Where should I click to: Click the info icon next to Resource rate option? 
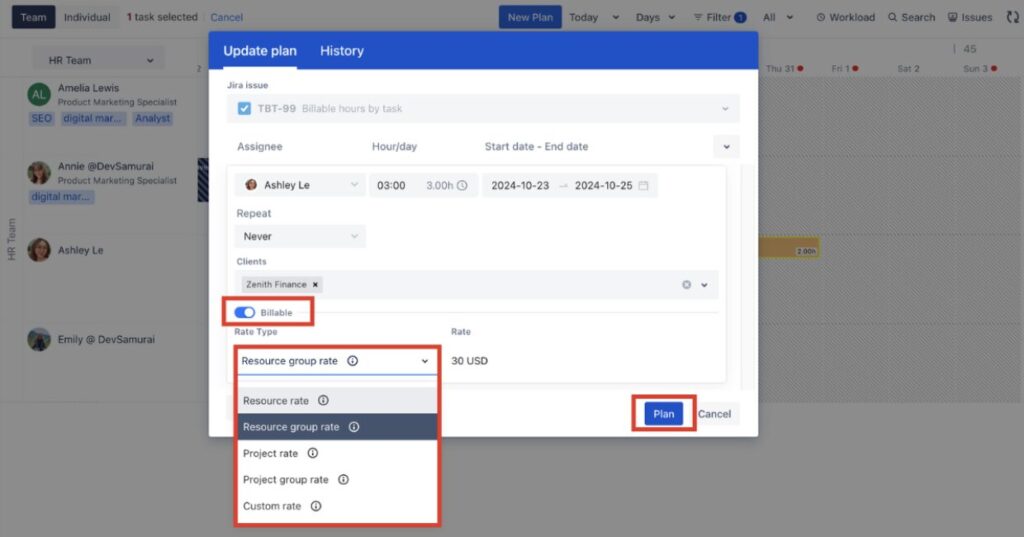click(323, 400)
